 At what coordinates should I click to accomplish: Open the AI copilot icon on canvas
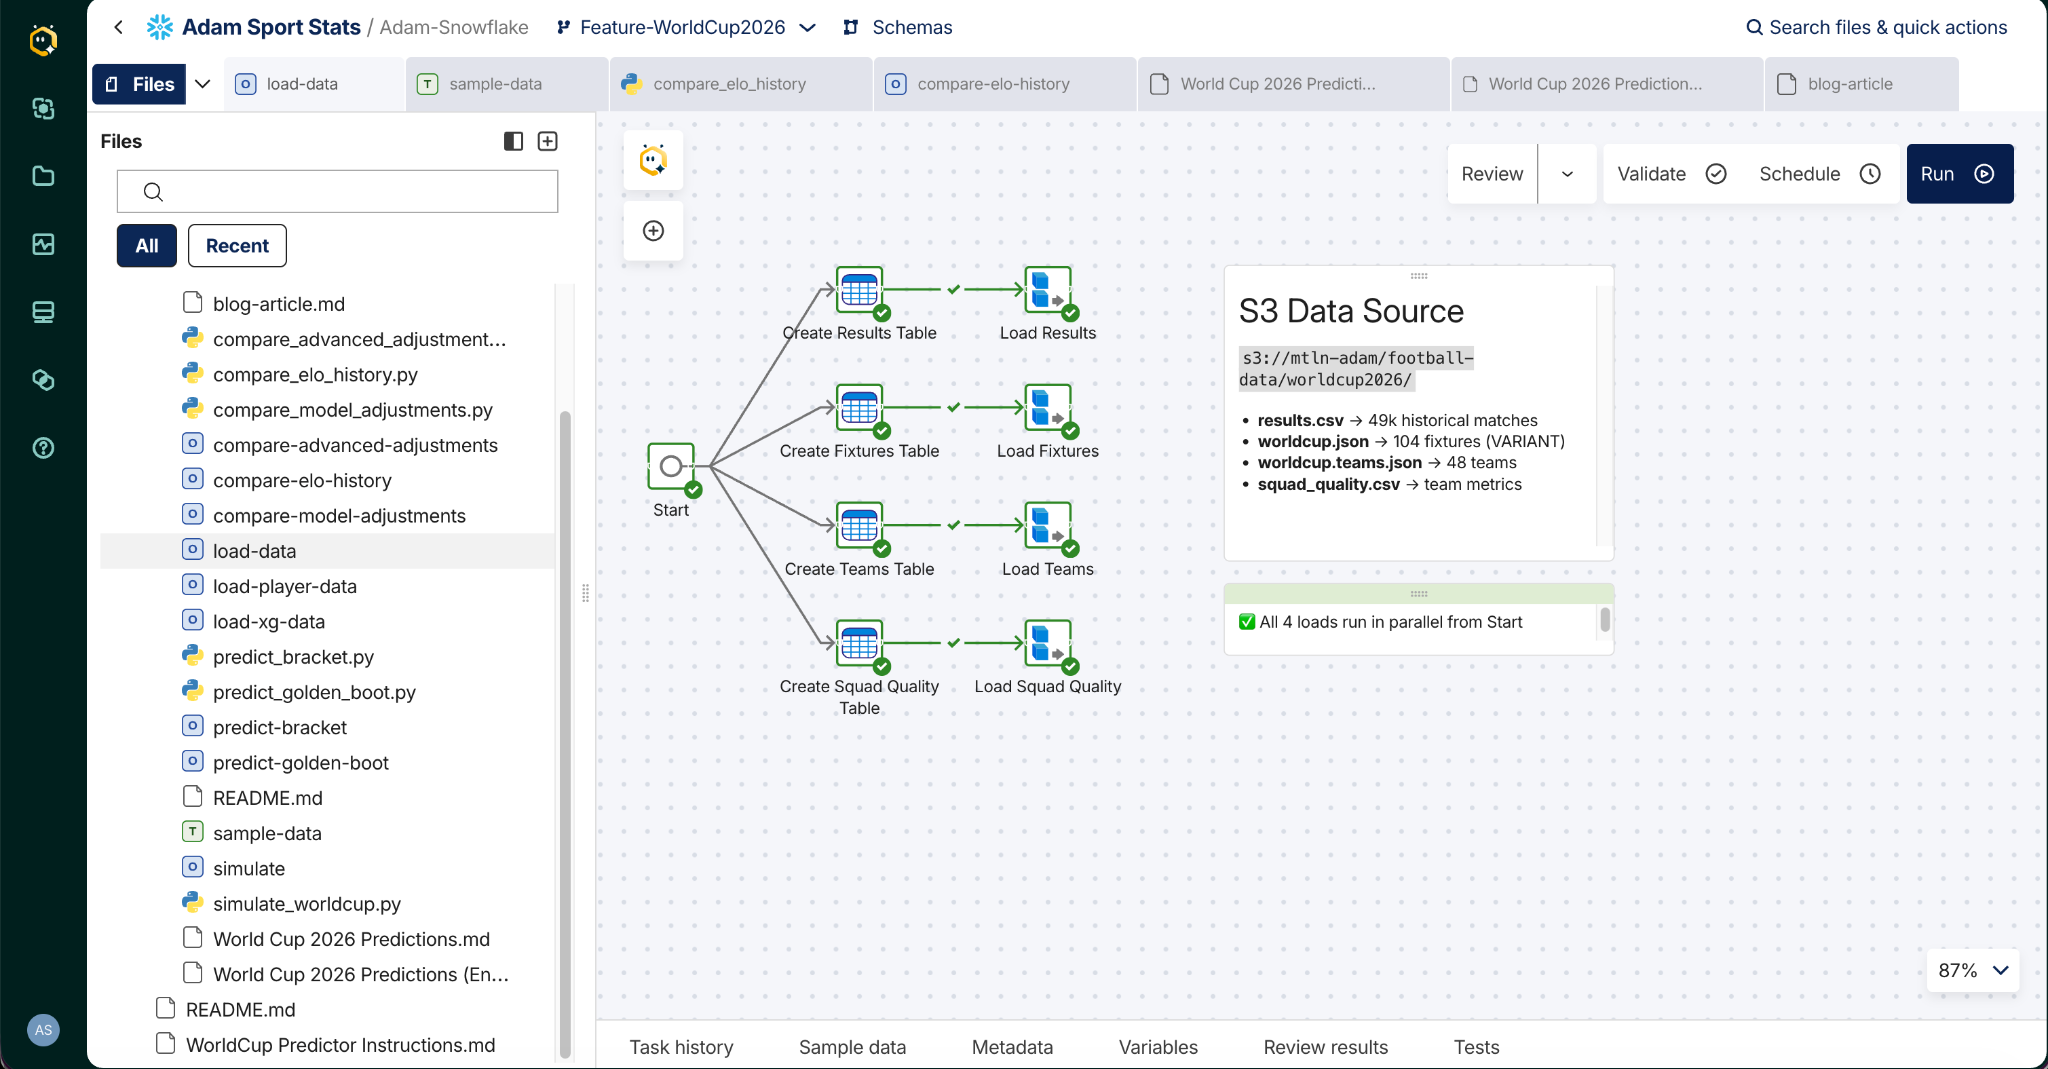tap(653, 160)
